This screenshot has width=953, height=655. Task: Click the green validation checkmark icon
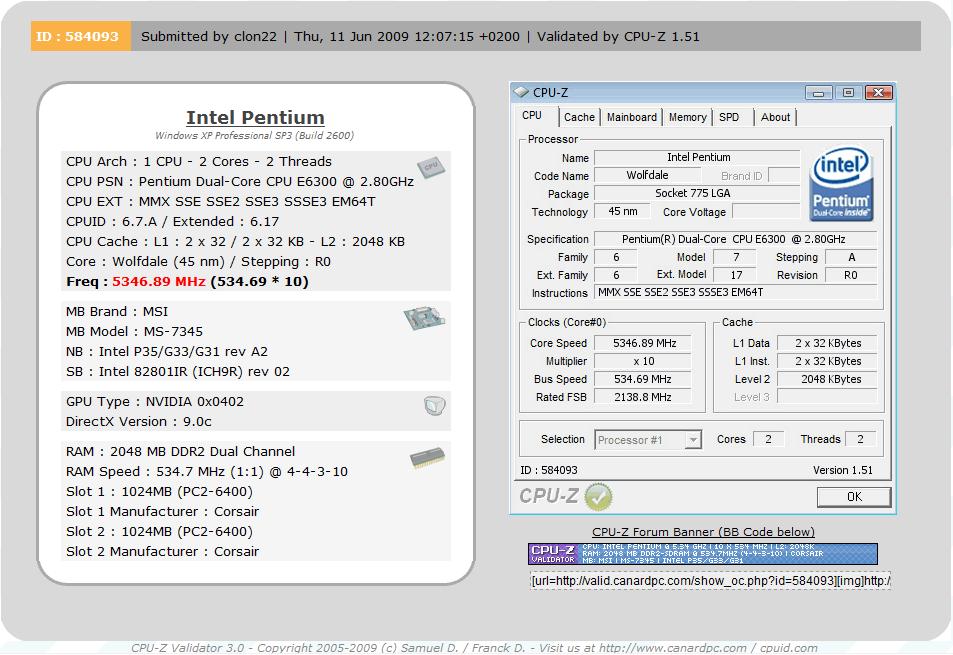tap(598, 497)
